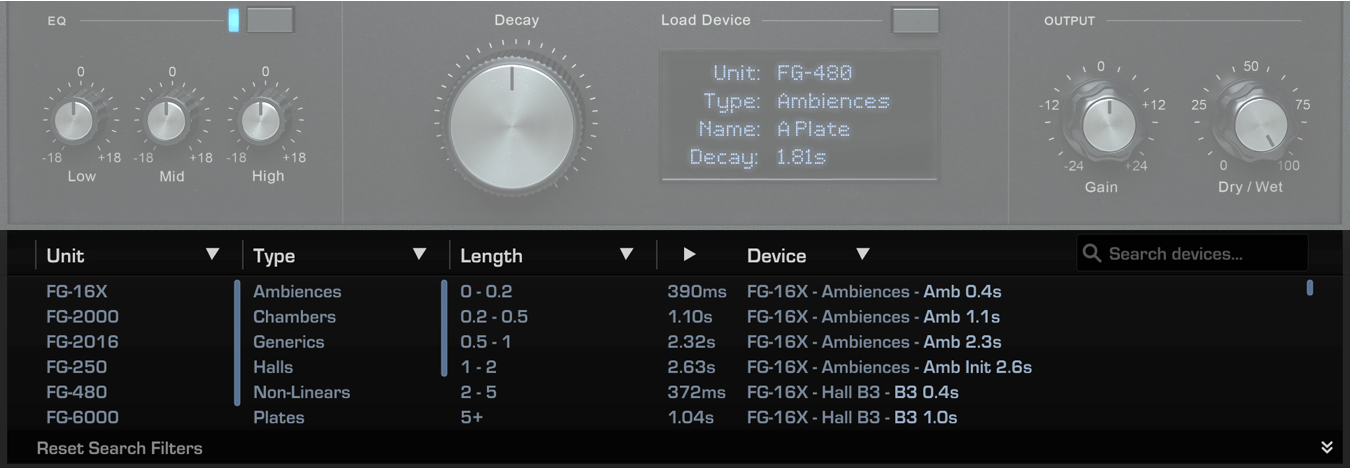Filter by Halls type
1351x469 pixels.
click(x=273, y=367)
